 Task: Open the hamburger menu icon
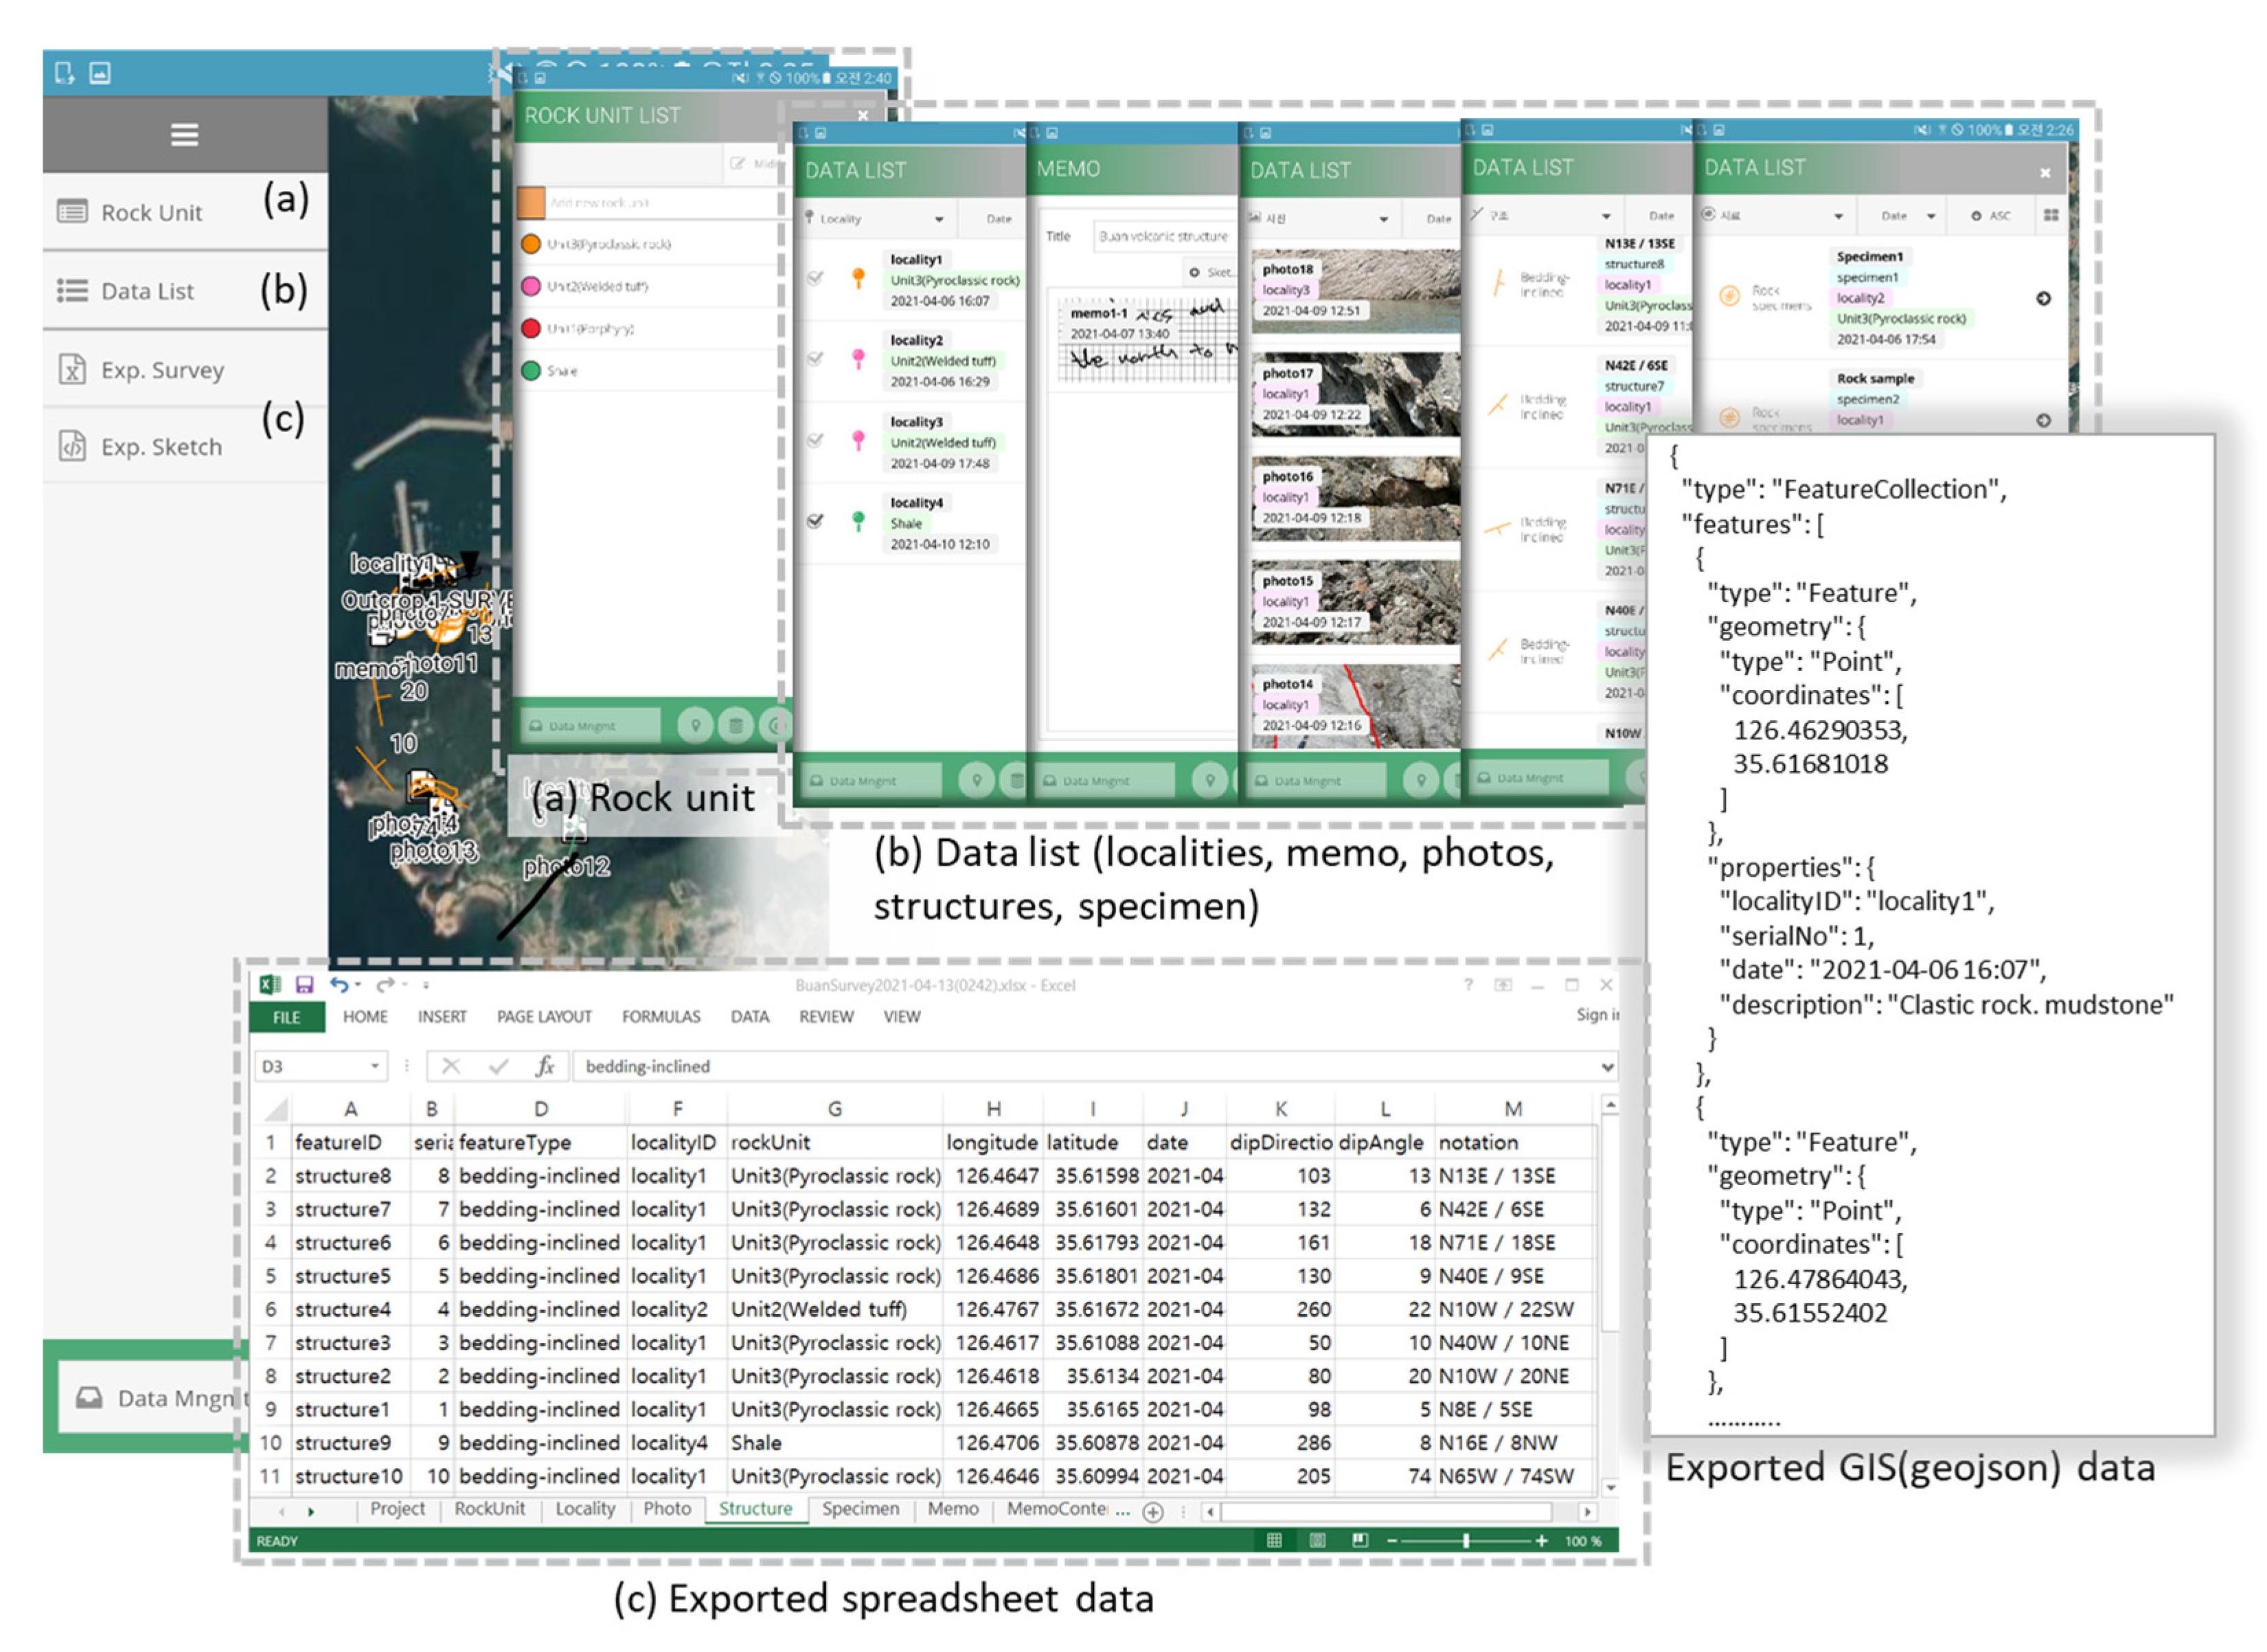tap(184, 134)
